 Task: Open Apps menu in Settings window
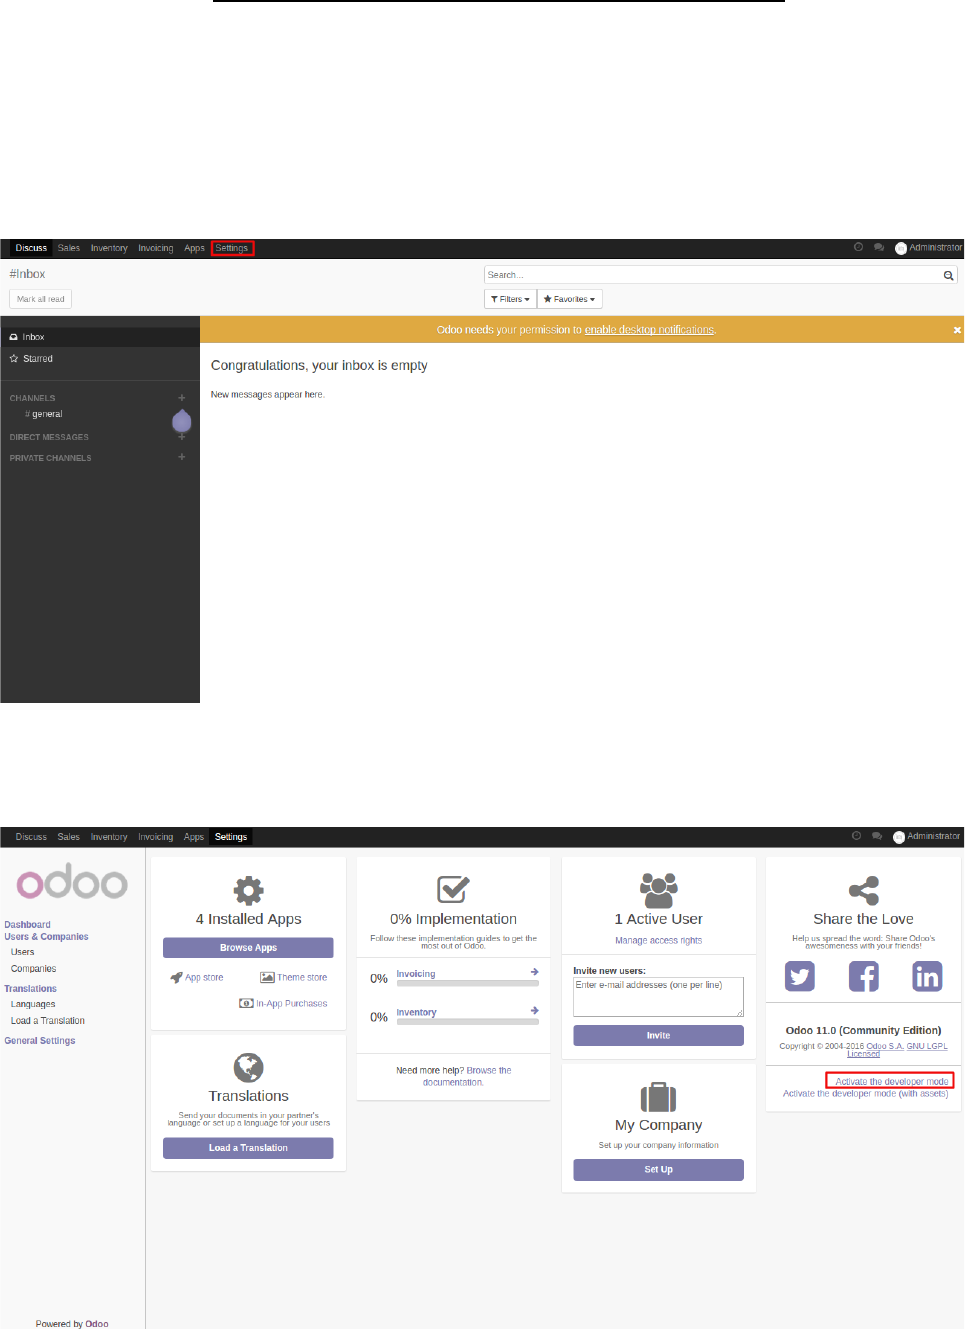click(194, 837)
